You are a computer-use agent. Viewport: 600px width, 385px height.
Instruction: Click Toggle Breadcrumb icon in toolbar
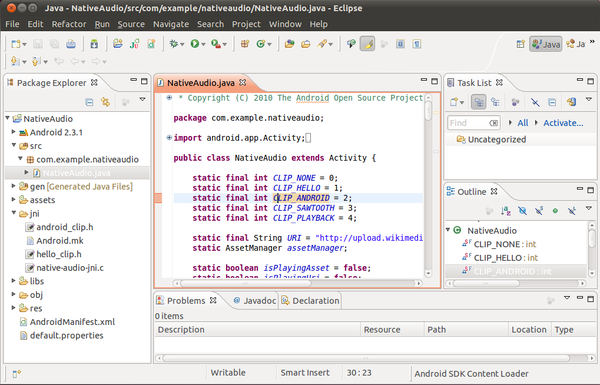click(351, 44)
